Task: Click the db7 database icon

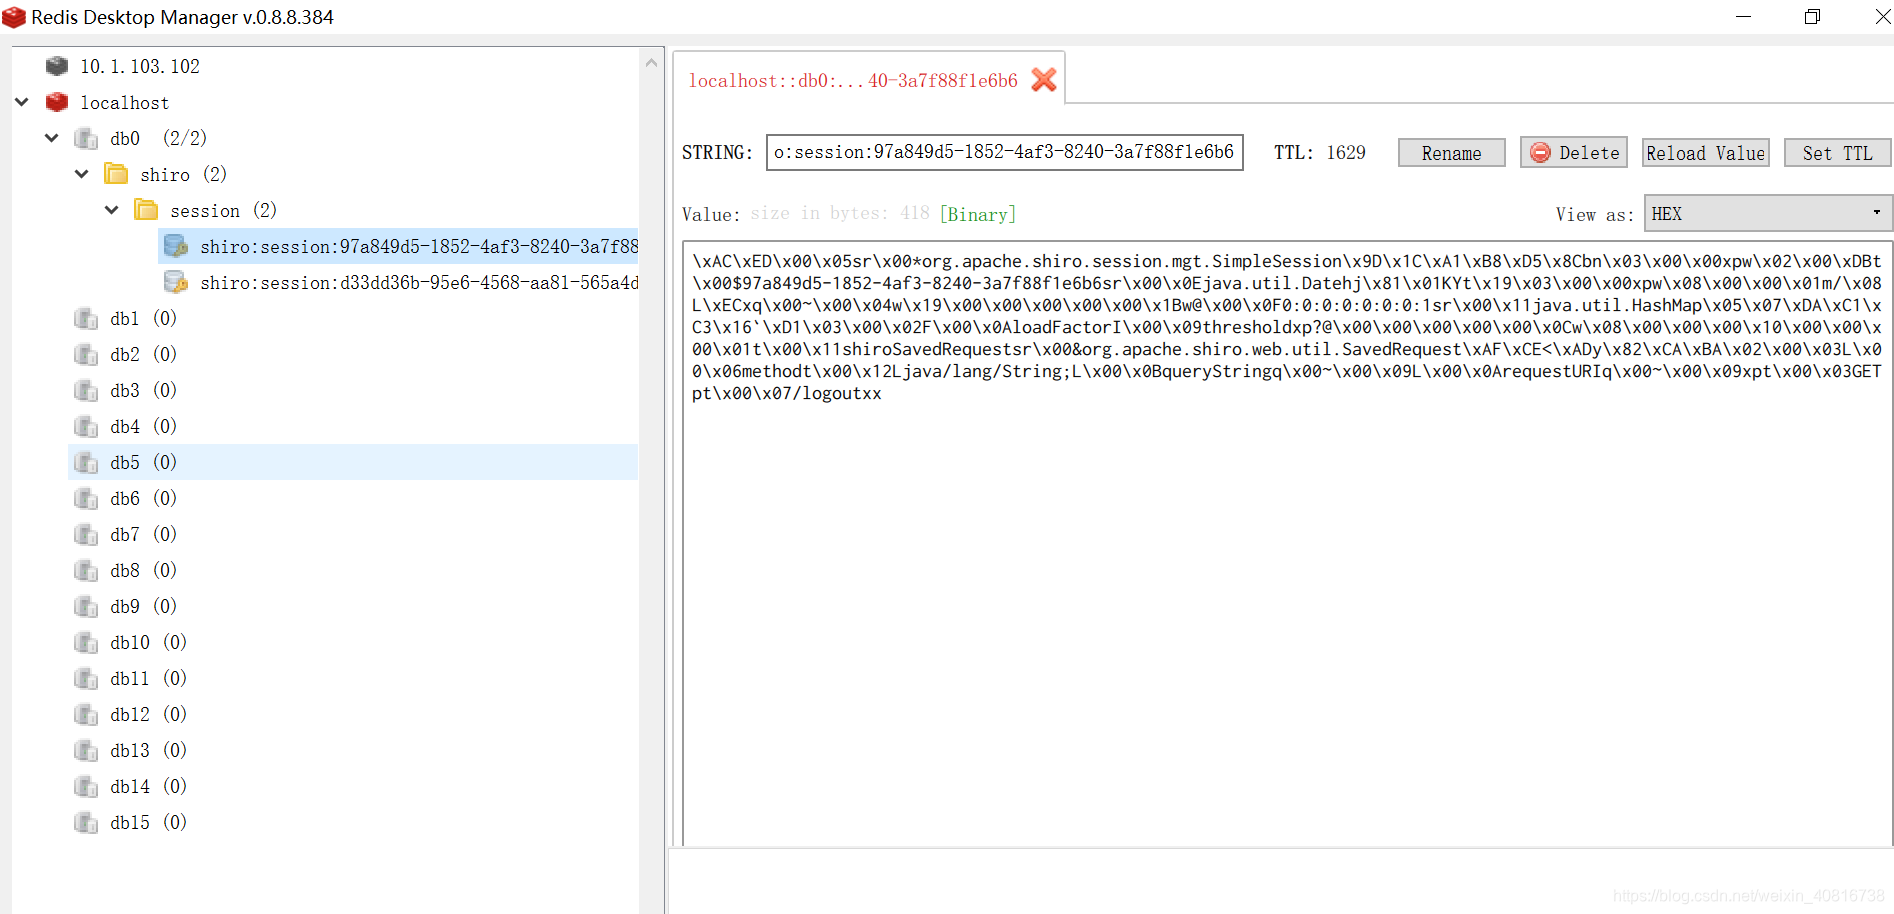Action: (86, 534)
